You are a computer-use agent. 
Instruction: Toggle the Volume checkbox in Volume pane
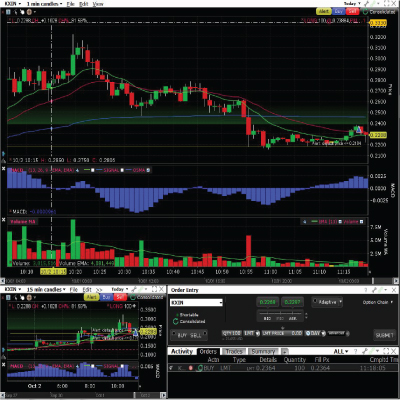coord(362,222)
